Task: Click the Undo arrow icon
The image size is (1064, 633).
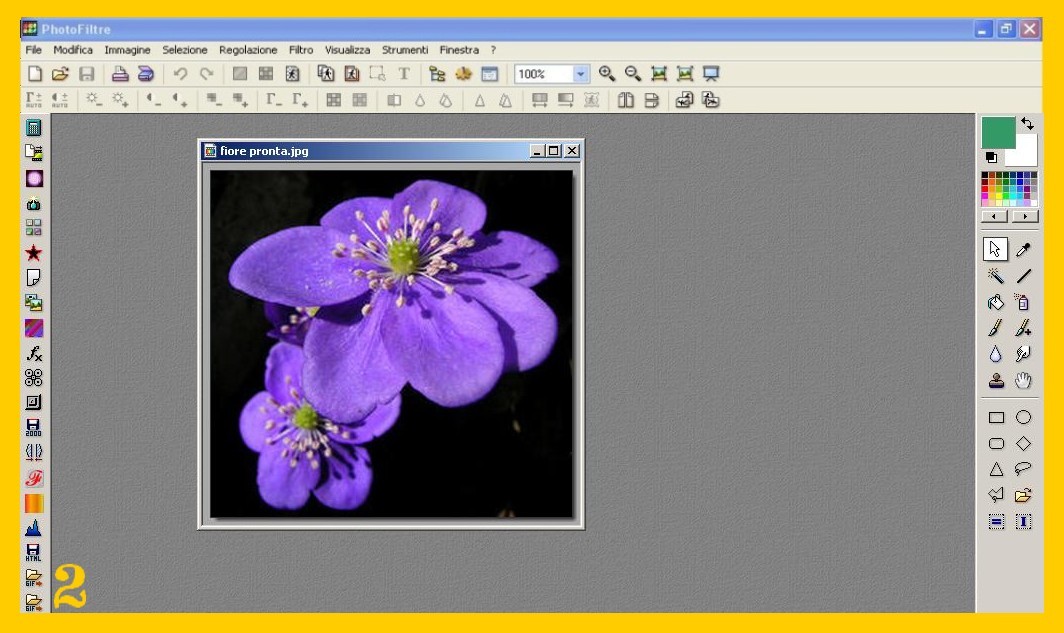Action: pos(180,74)
